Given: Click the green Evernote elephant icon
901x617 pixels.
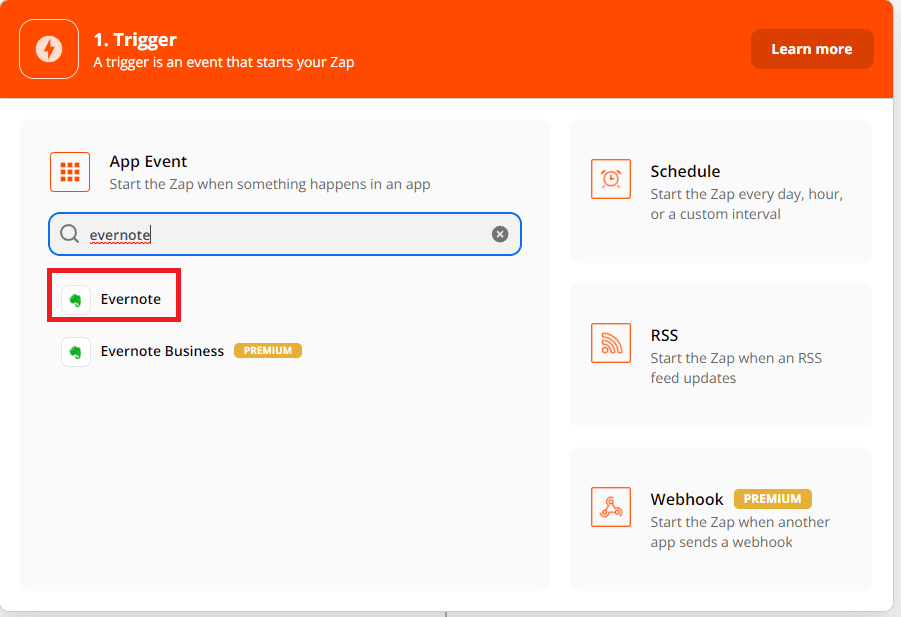Looking at the screenshot, I should point(76,299).
